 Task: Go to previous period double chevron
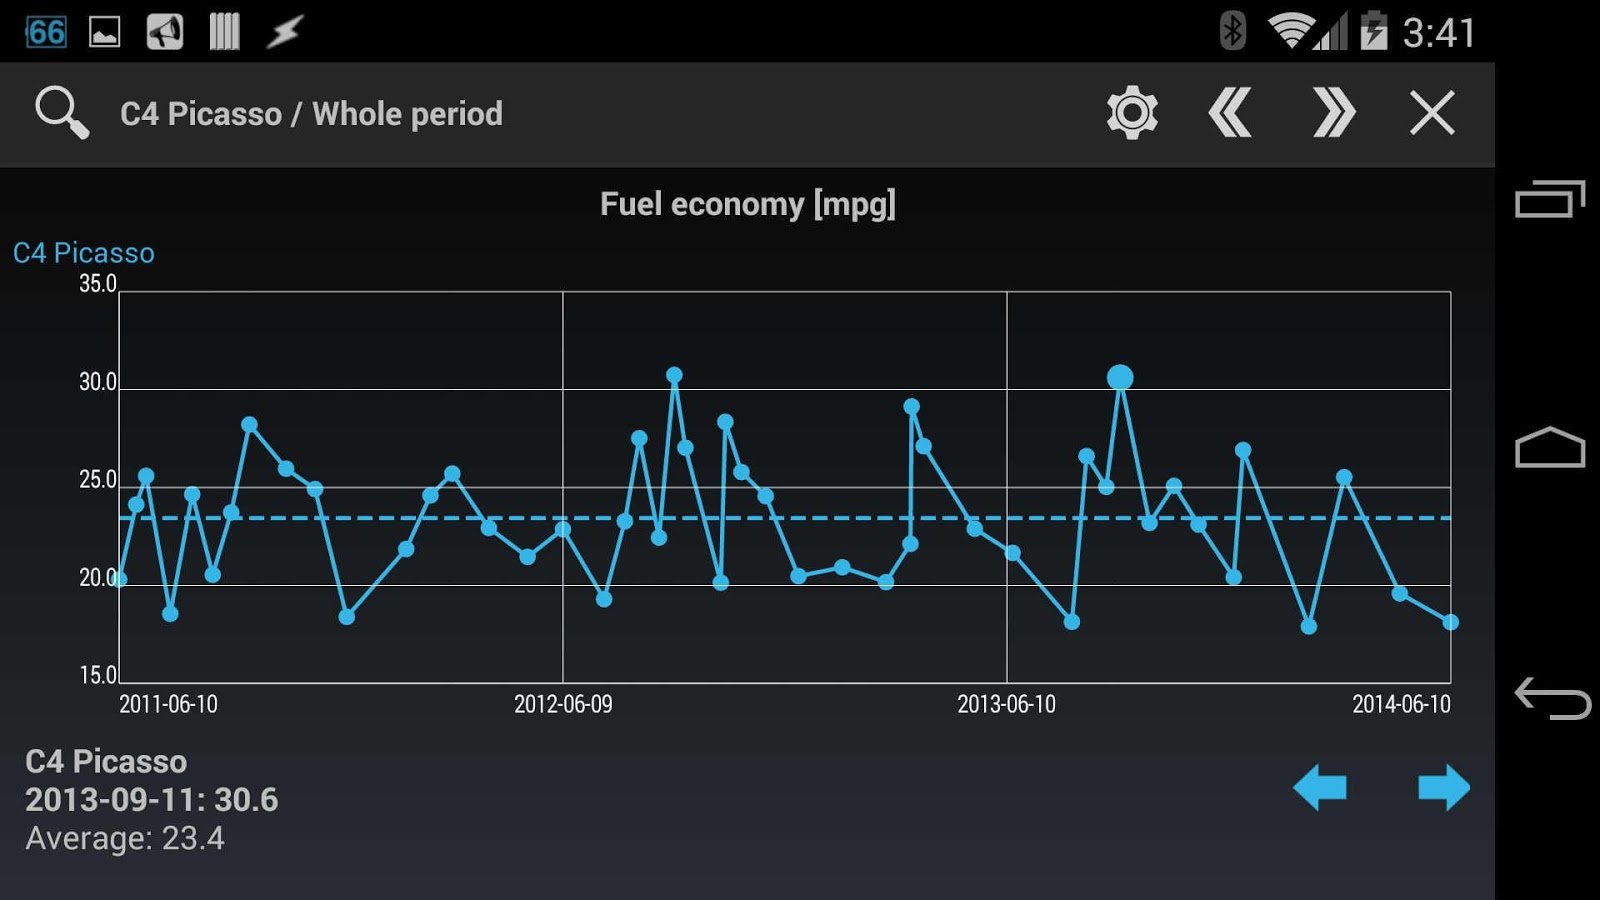[x=1230, y=112]
